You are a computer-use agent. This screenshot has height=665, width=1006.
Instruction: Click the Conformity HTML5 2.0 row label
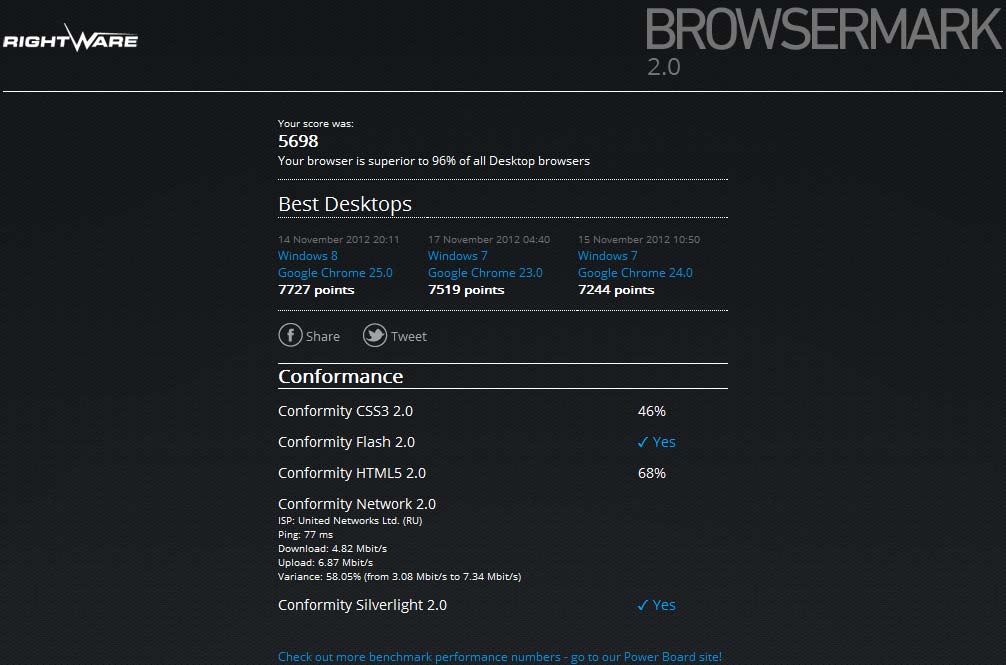point(352,473)
